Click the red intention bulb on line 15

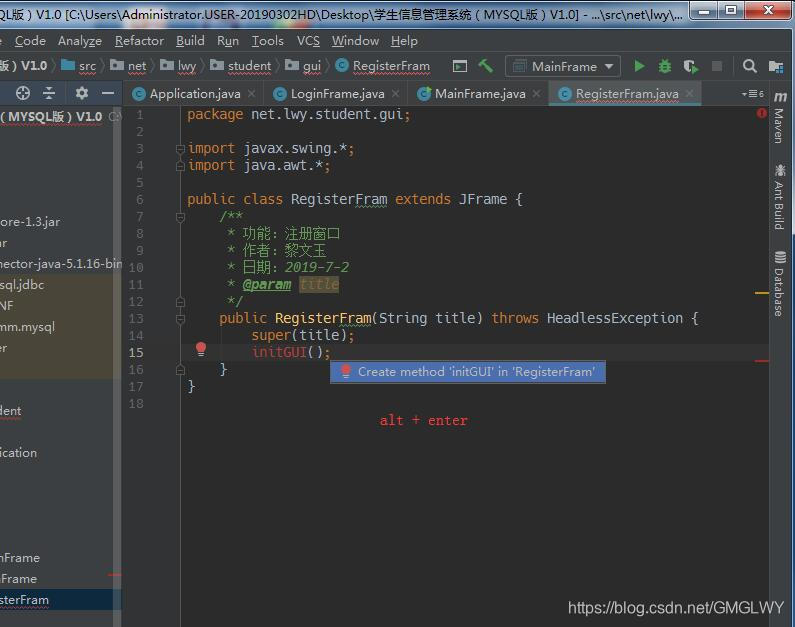point(201,349)
